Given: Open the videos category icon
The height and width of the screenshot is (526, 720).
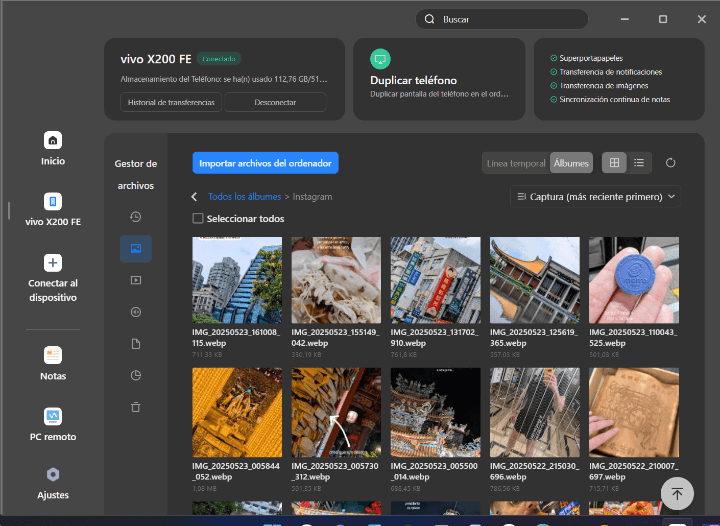Looking at the screenshot, I should pos(136,280).
